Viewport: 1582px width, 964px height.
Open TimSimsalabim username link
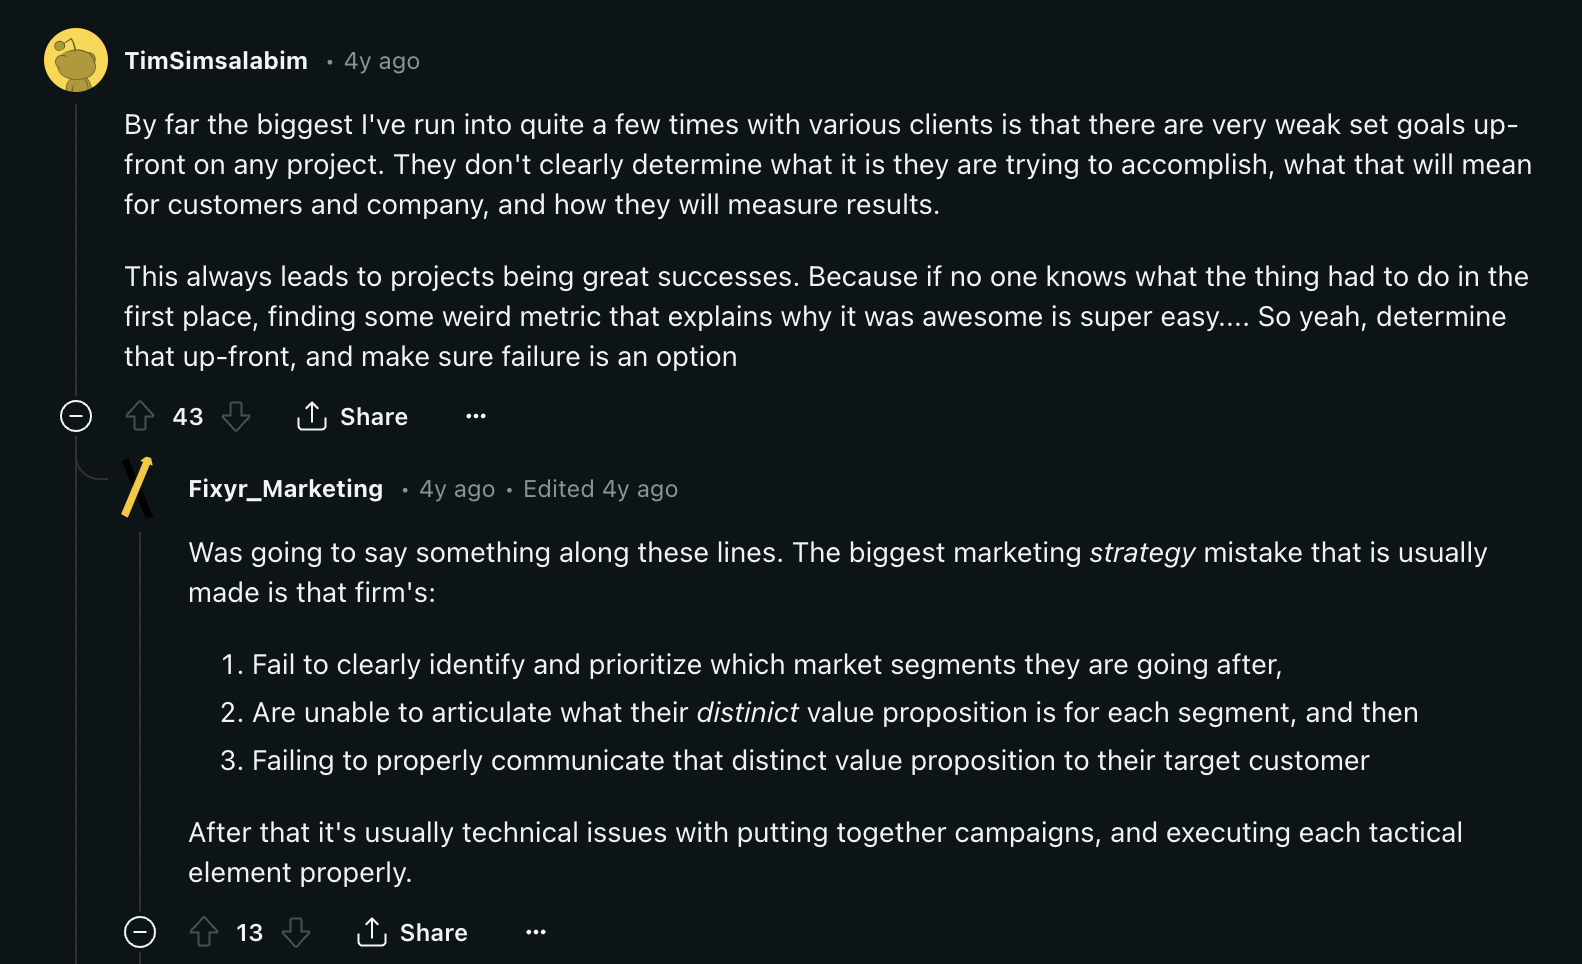tap(216, 61)
